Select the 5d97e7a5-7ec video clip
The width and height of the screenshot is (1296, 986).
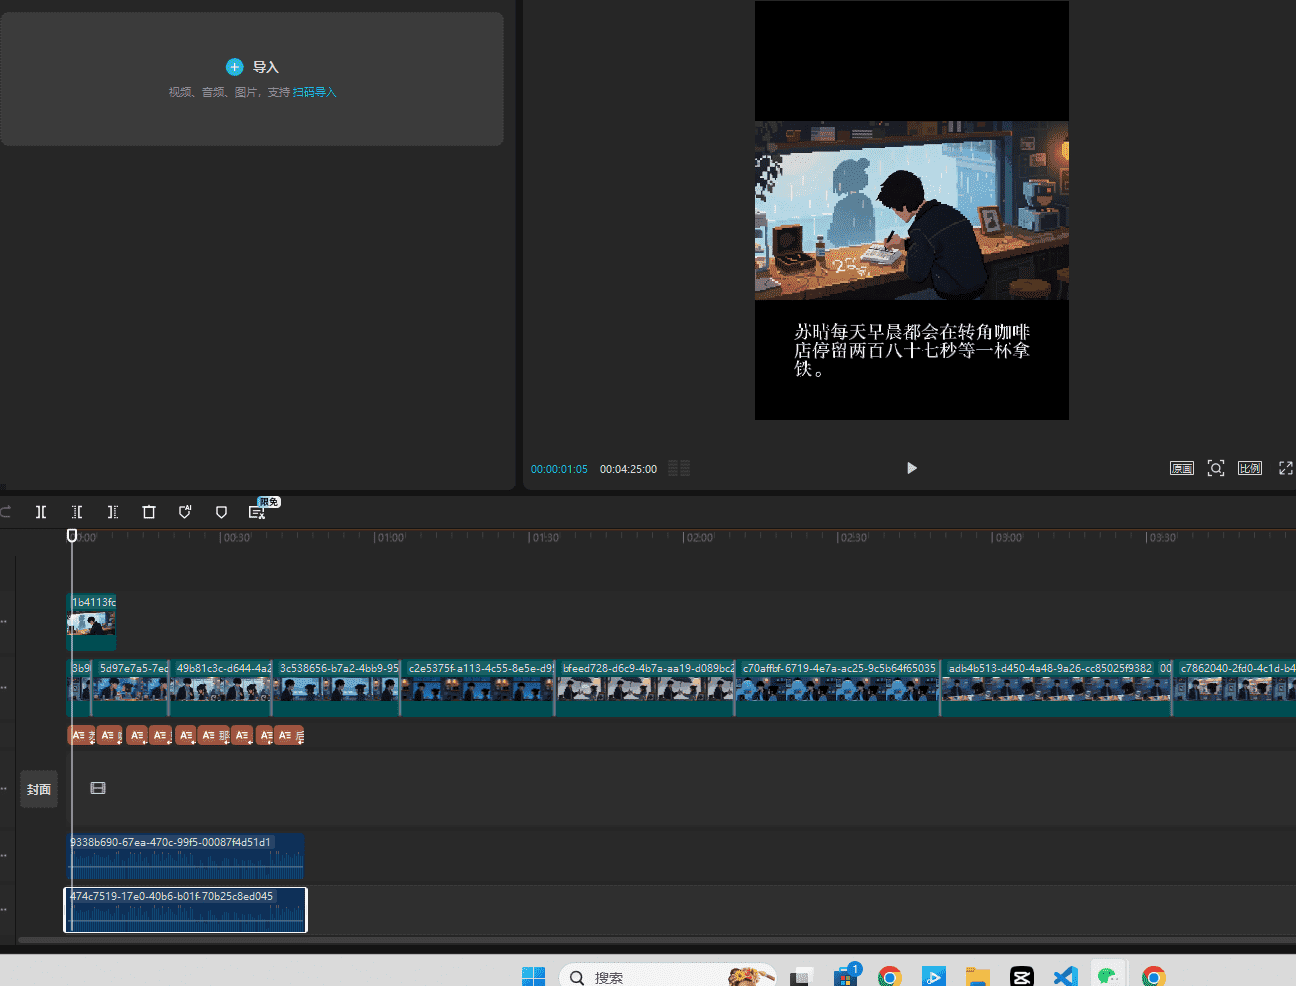click(131, 688)
